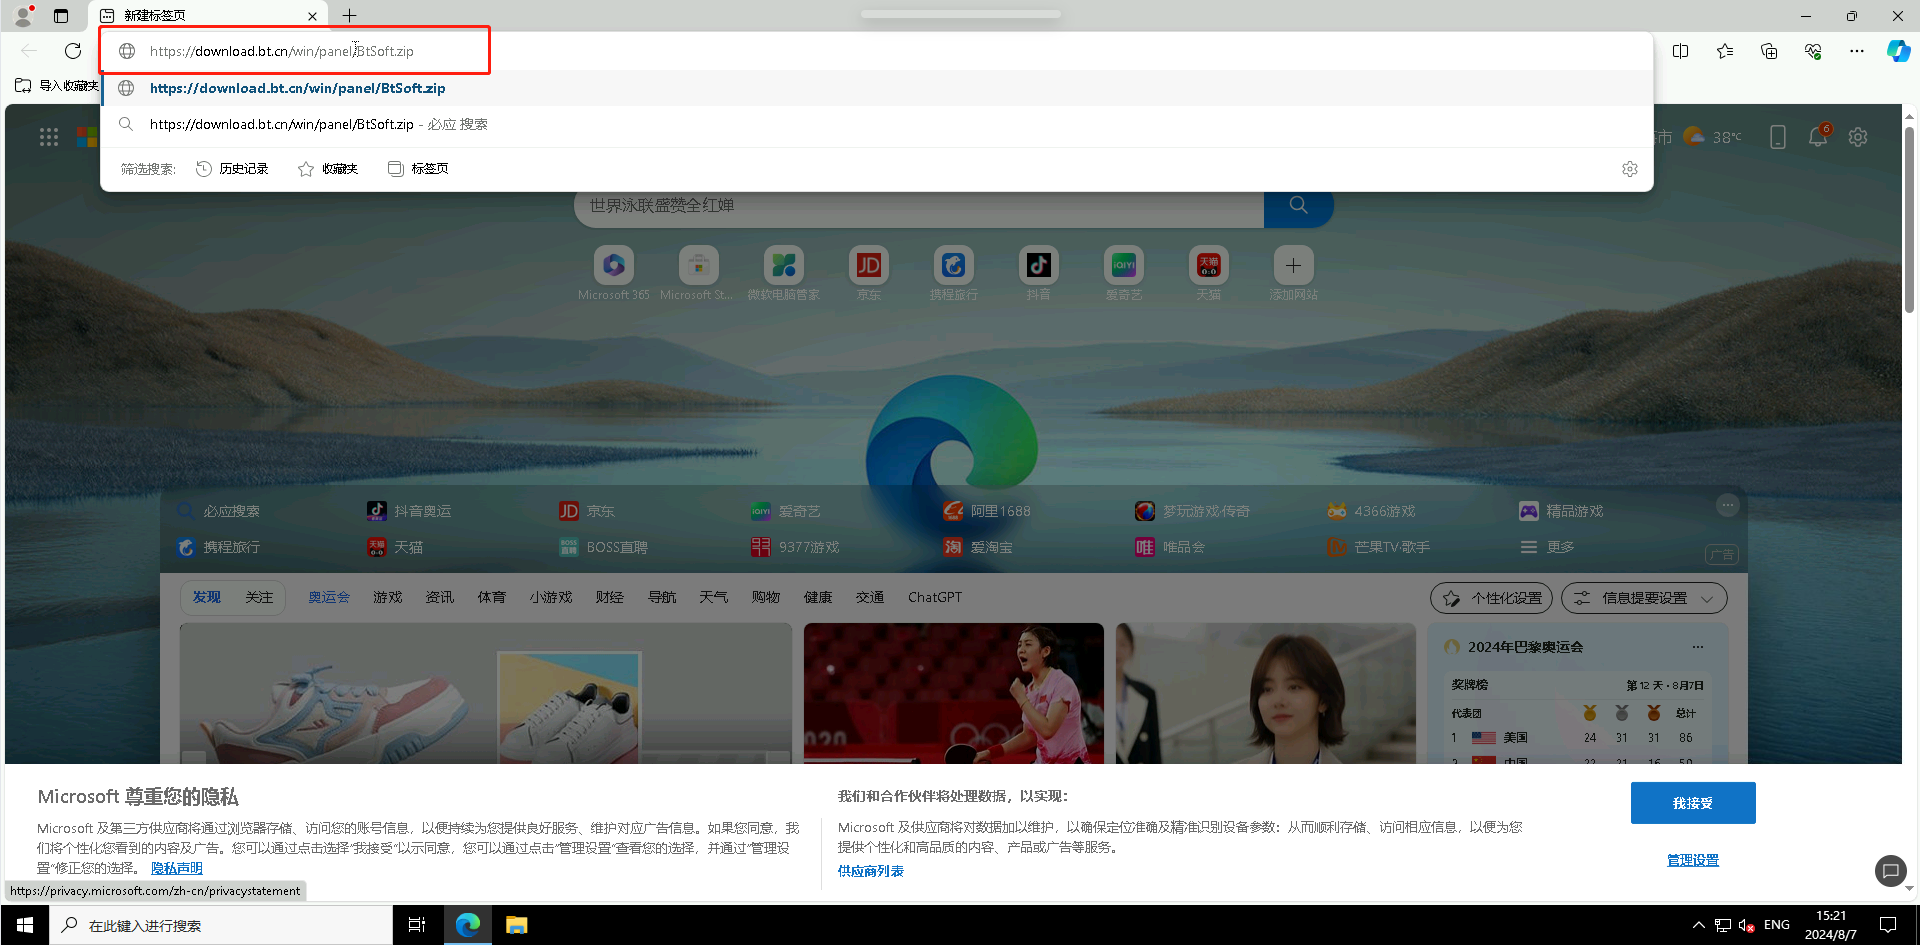Open the favorites star toolbar icon
Image resolution: width=1920 pixels, height=945 pixels.
point(1725,51)
